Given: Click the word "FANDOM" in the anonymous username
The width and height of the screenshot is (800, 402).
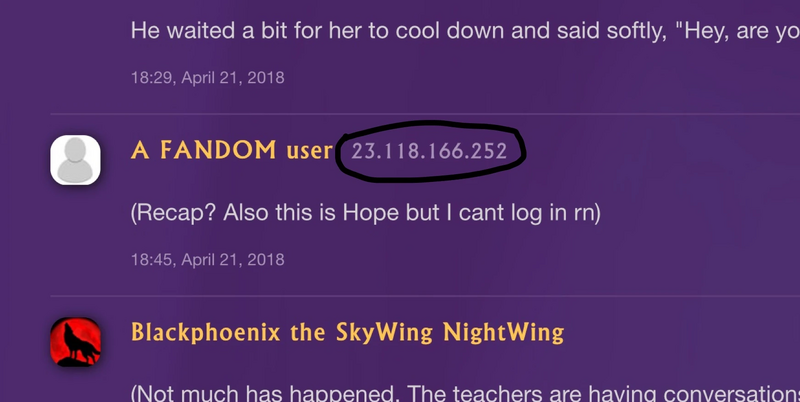Looking at the screenshot, I should [x=218, y=150].
